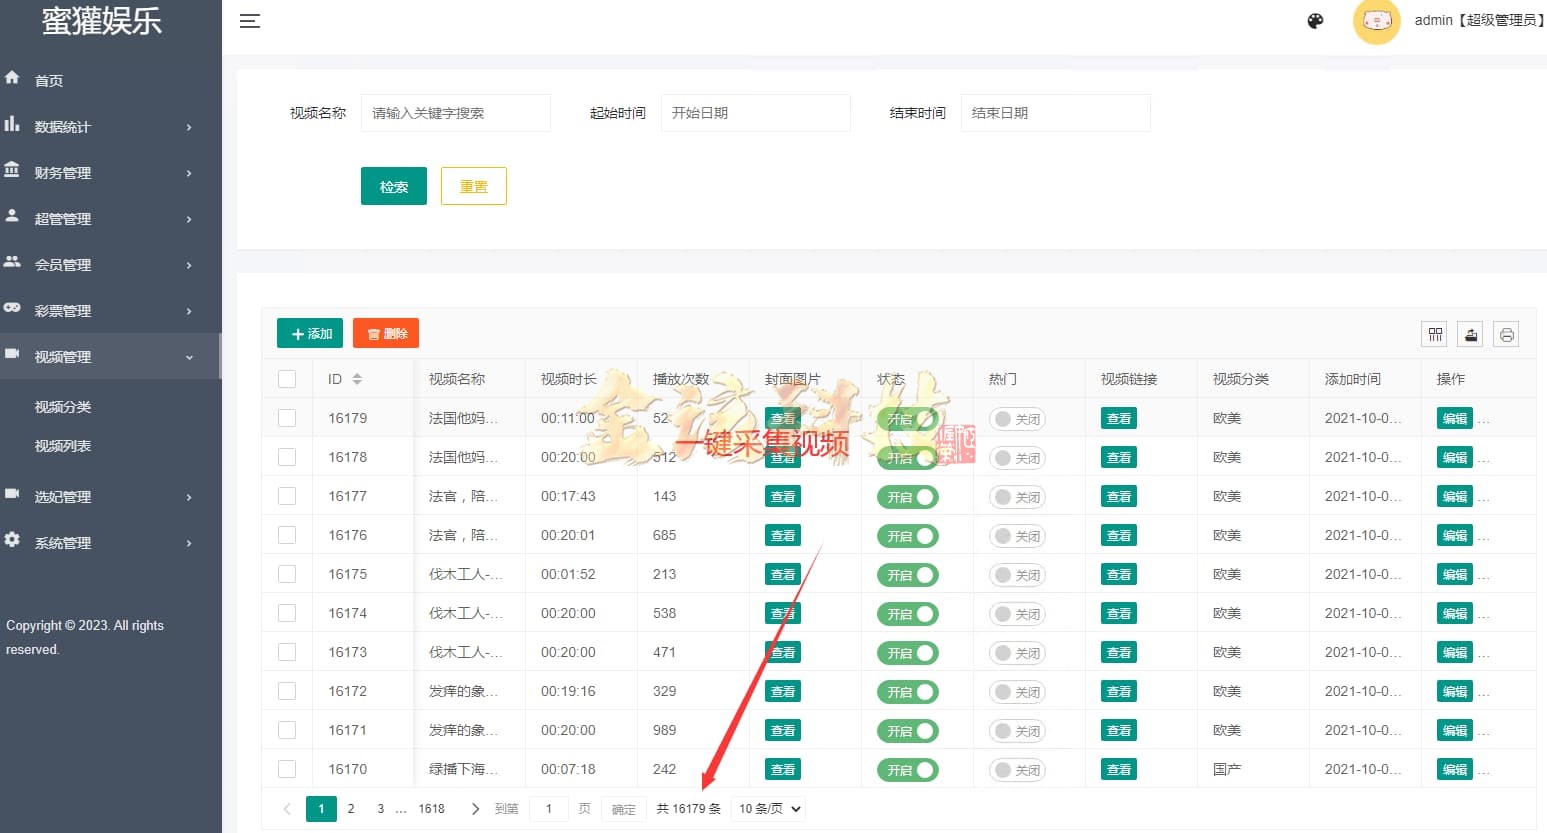Open 系统管理 via its gear icon
1547x833 pixels.
[13, 542]
